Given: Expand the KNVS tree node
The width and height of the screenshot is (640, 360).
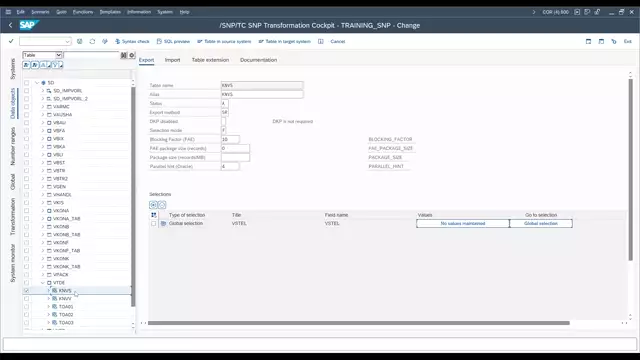Looking at the screenshot, I should 49,291.
